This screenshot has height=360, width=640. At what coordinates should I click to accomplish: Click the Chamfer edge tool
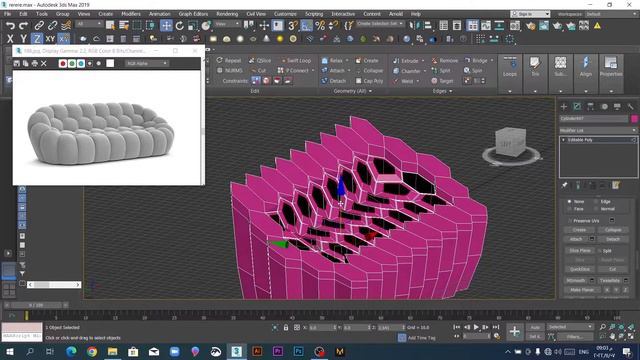[409, 71]
